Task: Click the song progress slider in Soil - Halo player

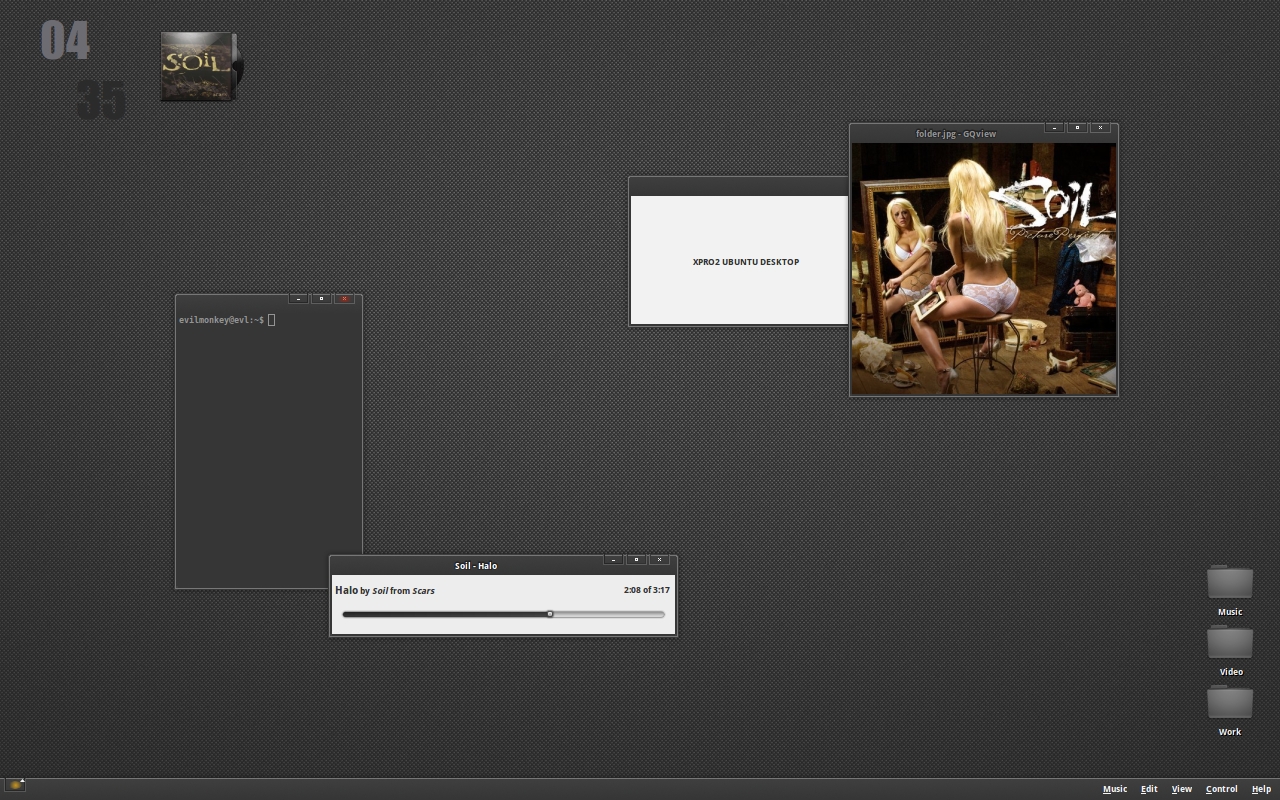Action: 503,614
